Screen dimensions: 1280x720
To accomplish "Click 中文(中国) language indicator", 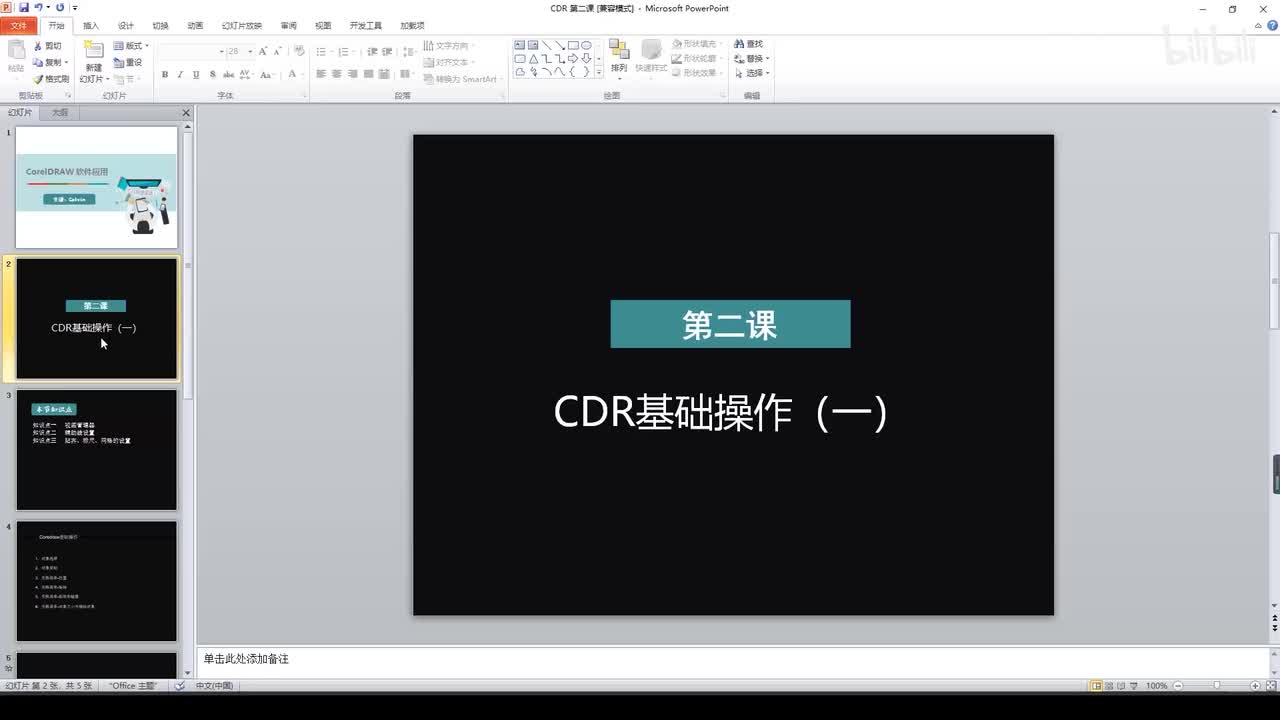I will click(214, 686).
